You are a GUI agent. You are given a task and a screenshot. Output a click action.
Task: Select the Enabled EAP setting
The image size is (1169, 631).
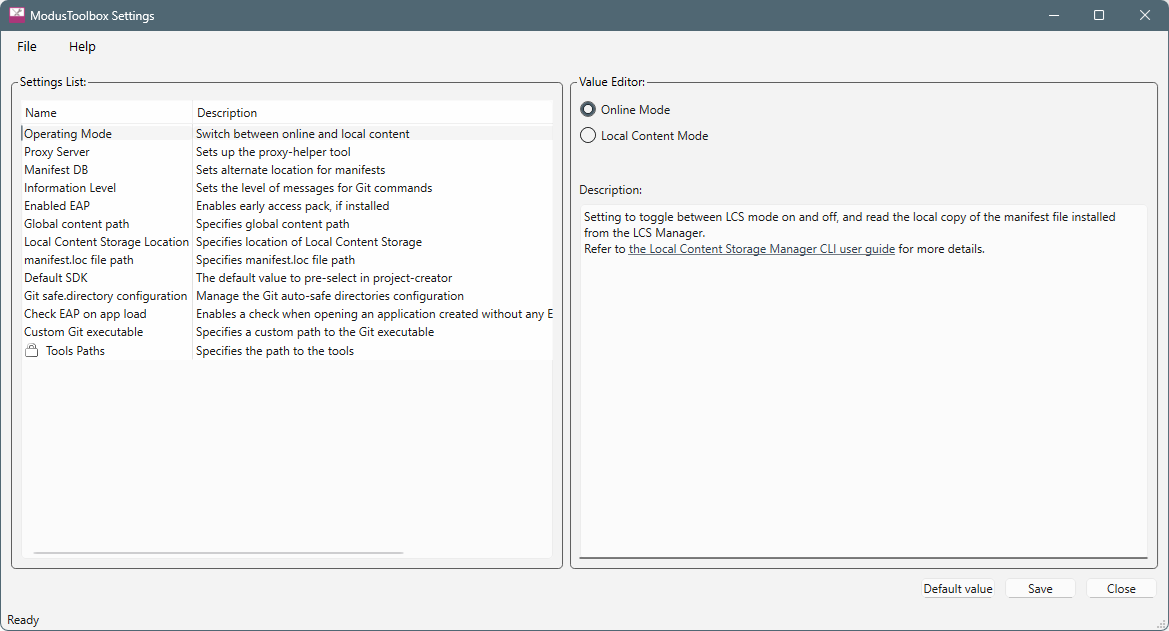click(x=57, y=206)
